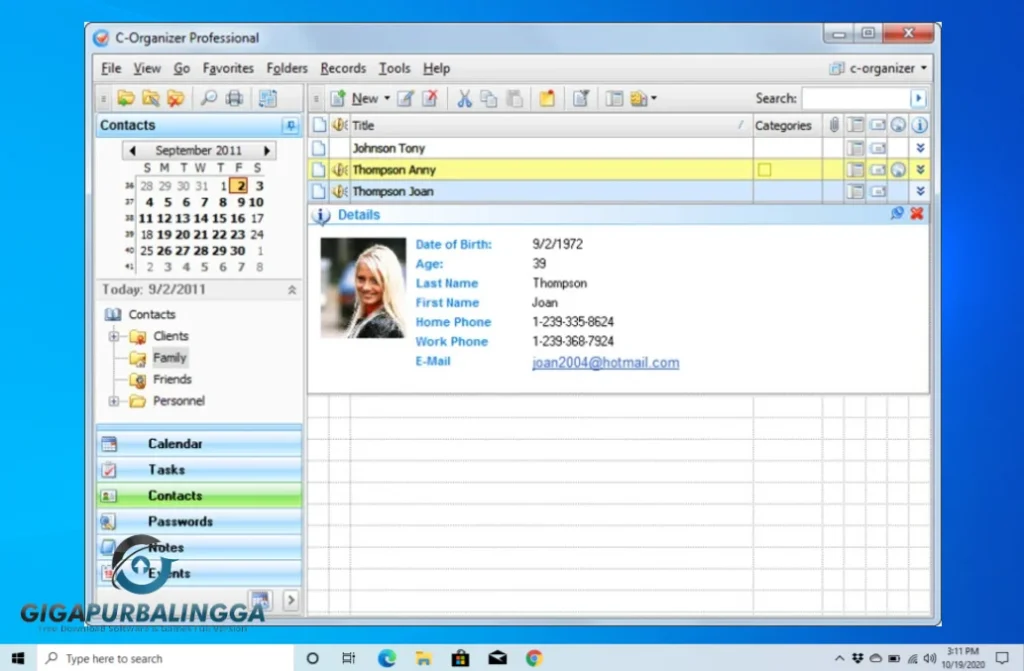Viewport: 1024px width, 671px height.
Task: Cut the selected record with the scissors icon
Action: (463, 98)
